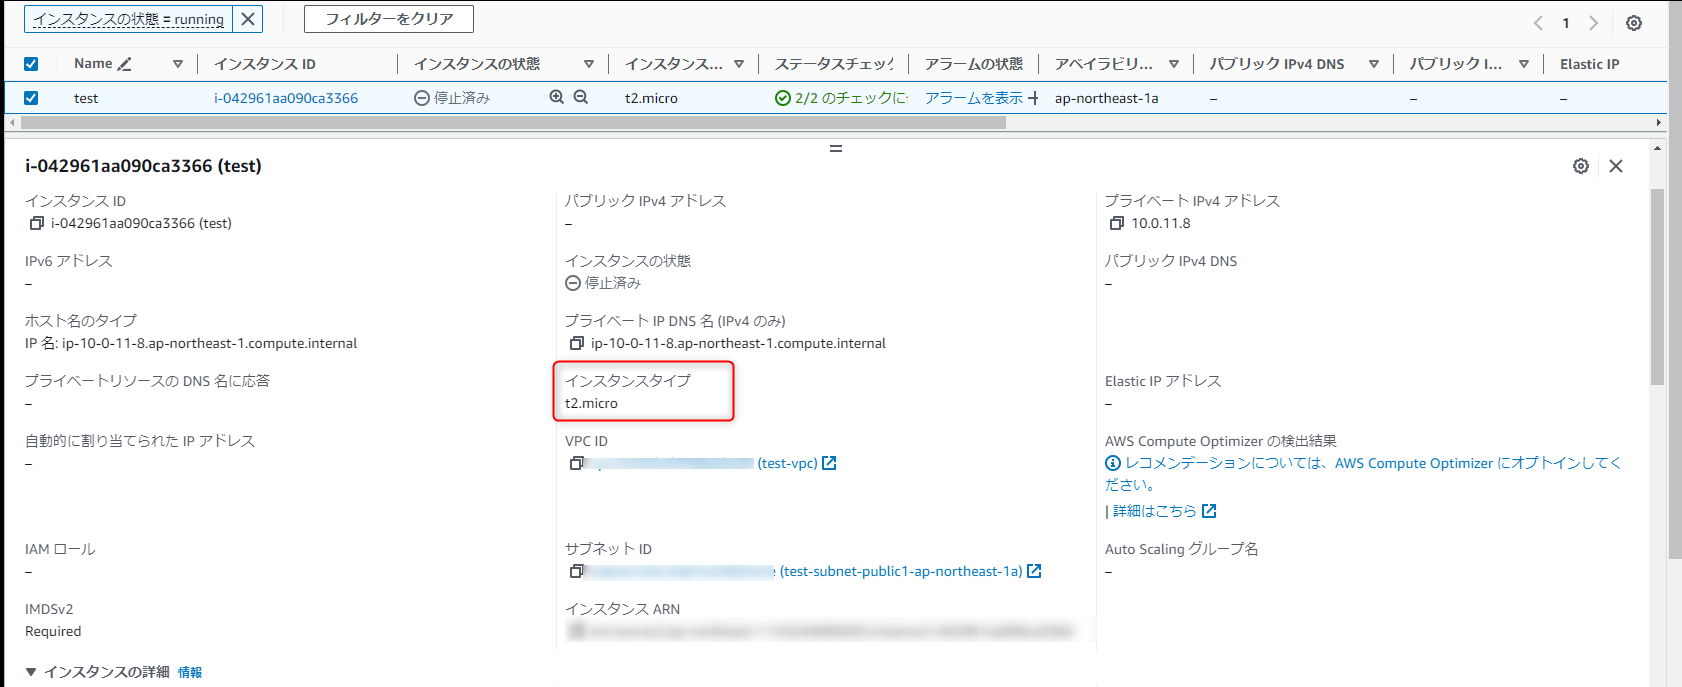1682x687 pixels.
Task: Click the test name cell
Action: [86, 98]
